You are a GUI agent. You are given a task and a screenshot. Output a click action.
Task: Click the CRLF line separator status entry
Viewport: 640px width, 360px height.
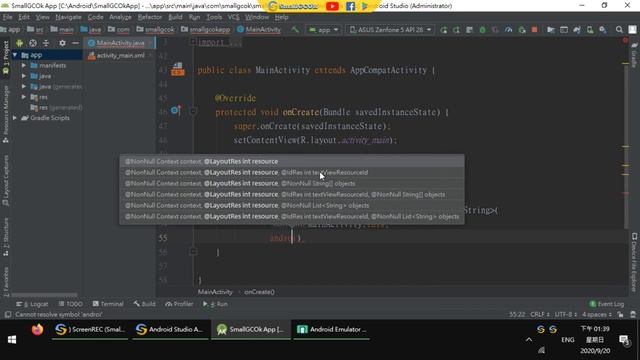tap(540, 315)
